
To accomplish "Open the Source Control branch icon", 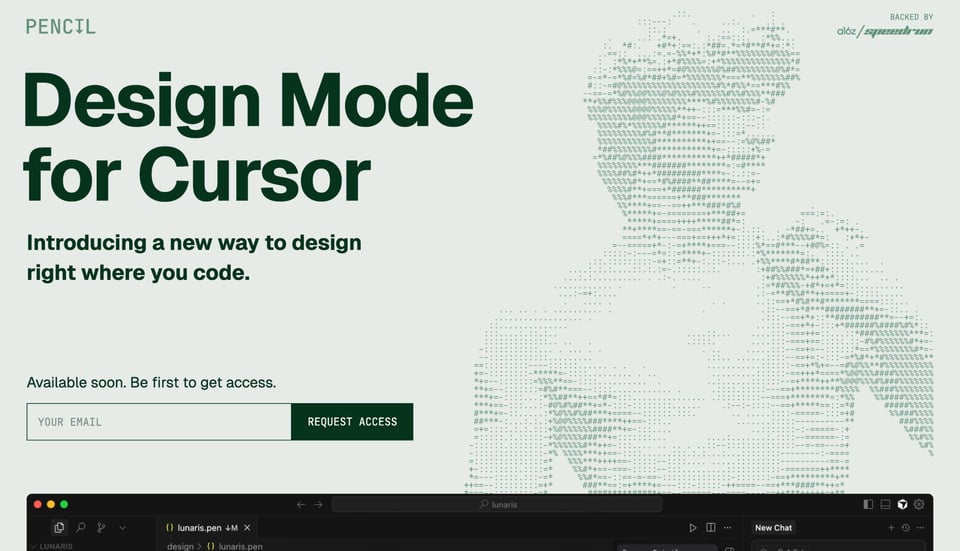I will coord(101,527).
